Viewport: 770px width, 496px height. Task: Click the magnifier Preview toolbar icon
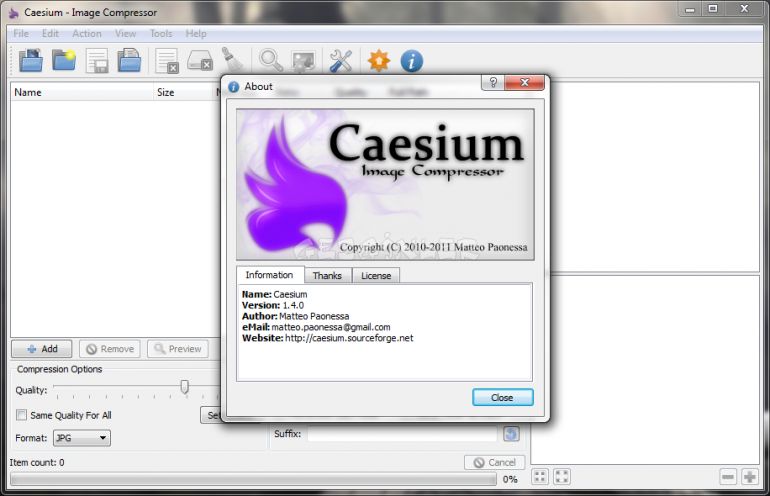click(x=271, y=61)
